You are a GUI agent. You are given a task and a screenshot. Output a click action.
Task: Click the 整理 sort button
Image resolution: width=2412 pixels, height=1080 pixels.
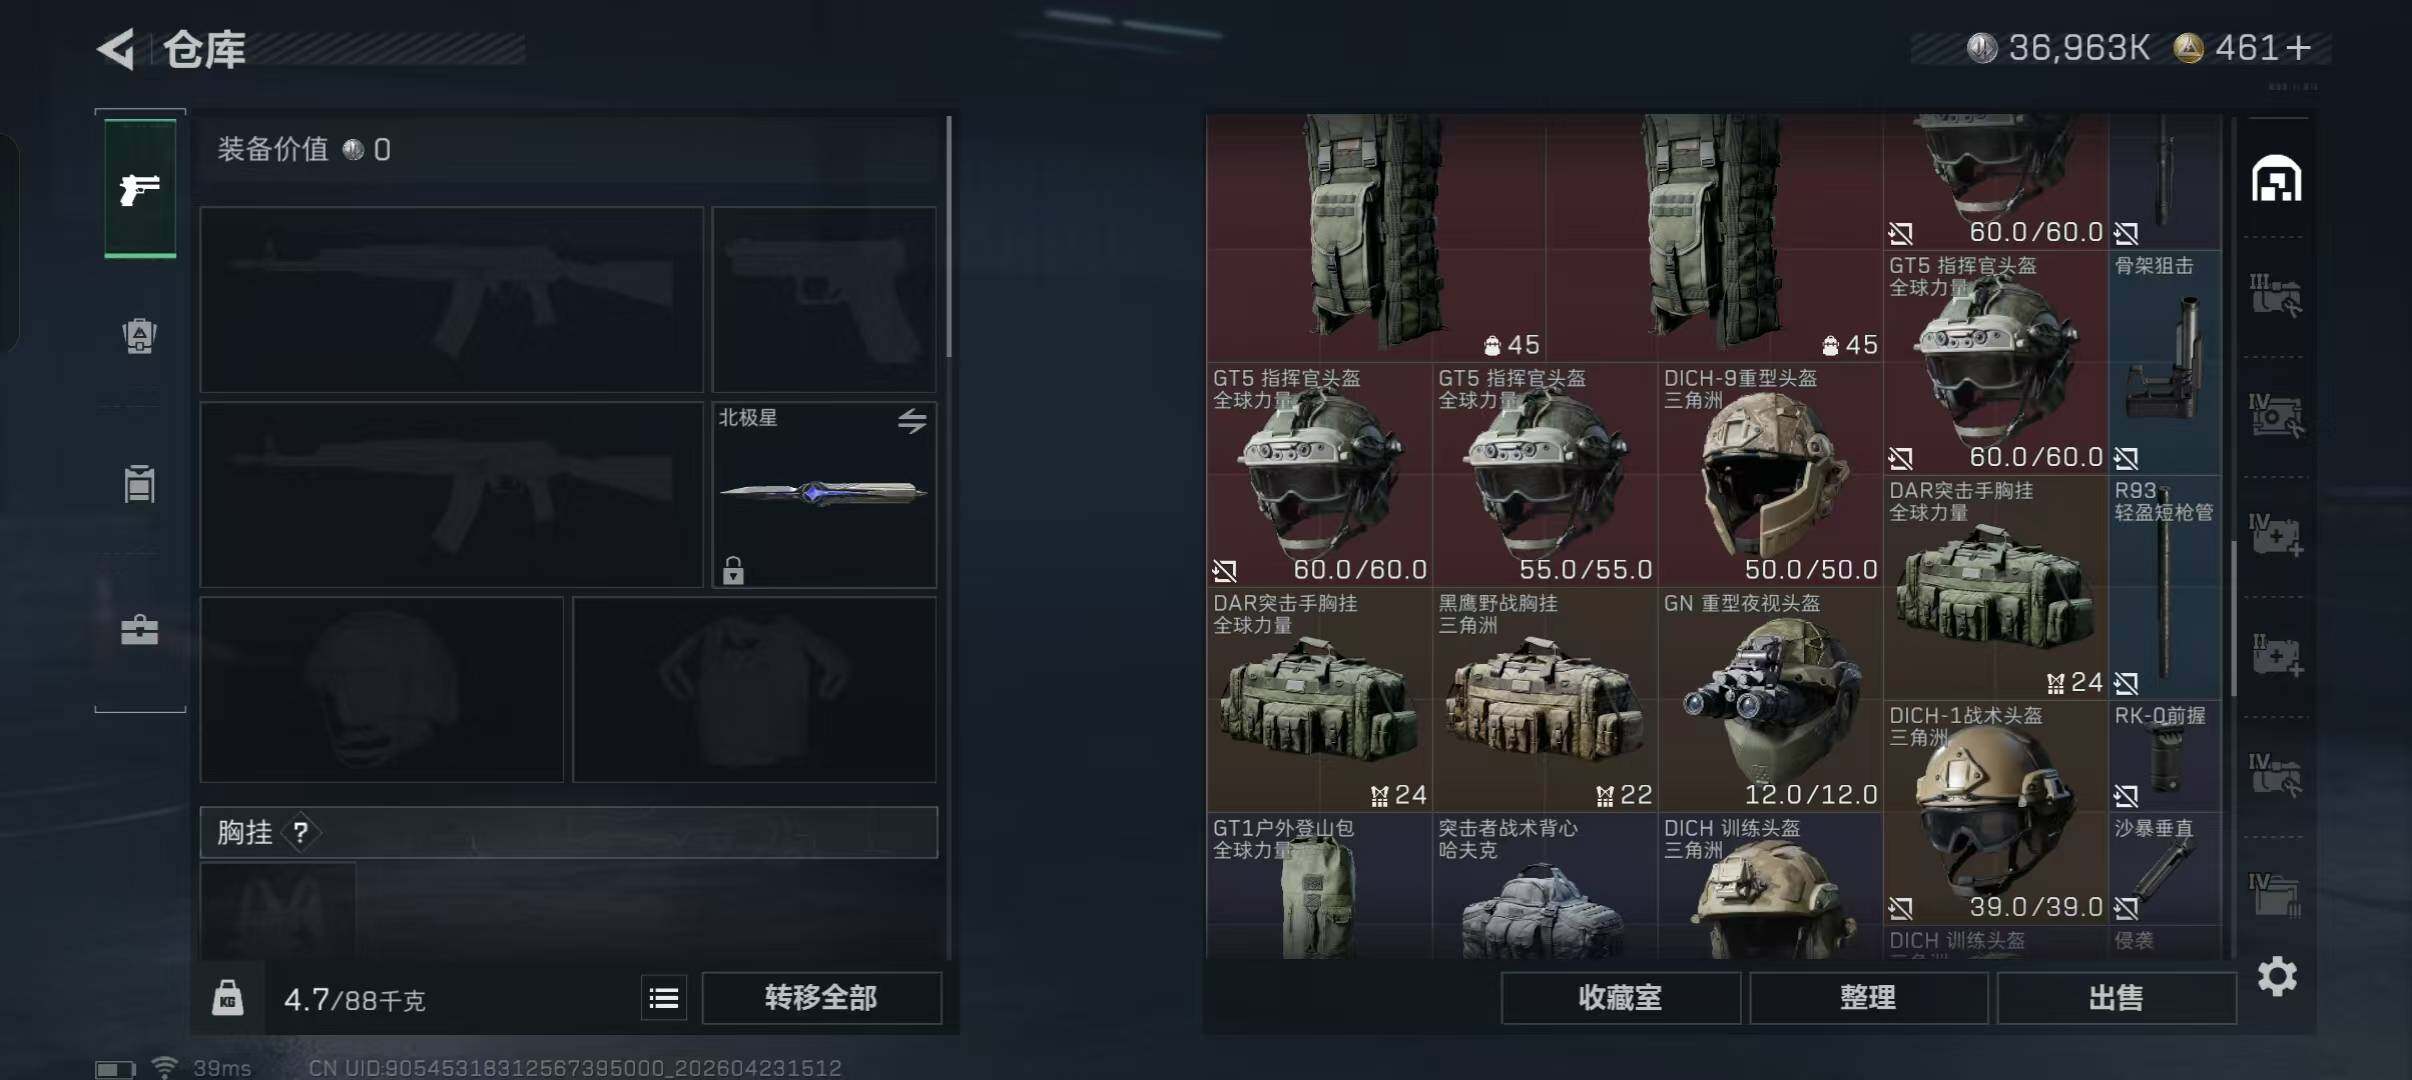[1868, 997]
